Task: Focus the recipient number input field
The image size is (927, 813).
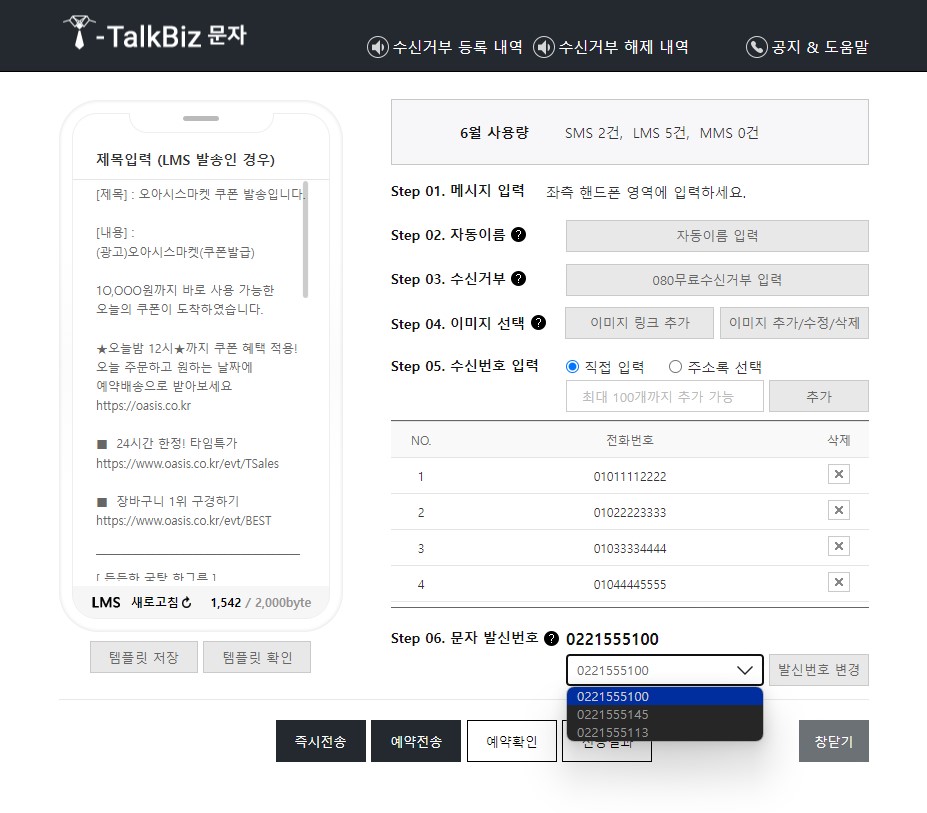Action: click(665, 396)
